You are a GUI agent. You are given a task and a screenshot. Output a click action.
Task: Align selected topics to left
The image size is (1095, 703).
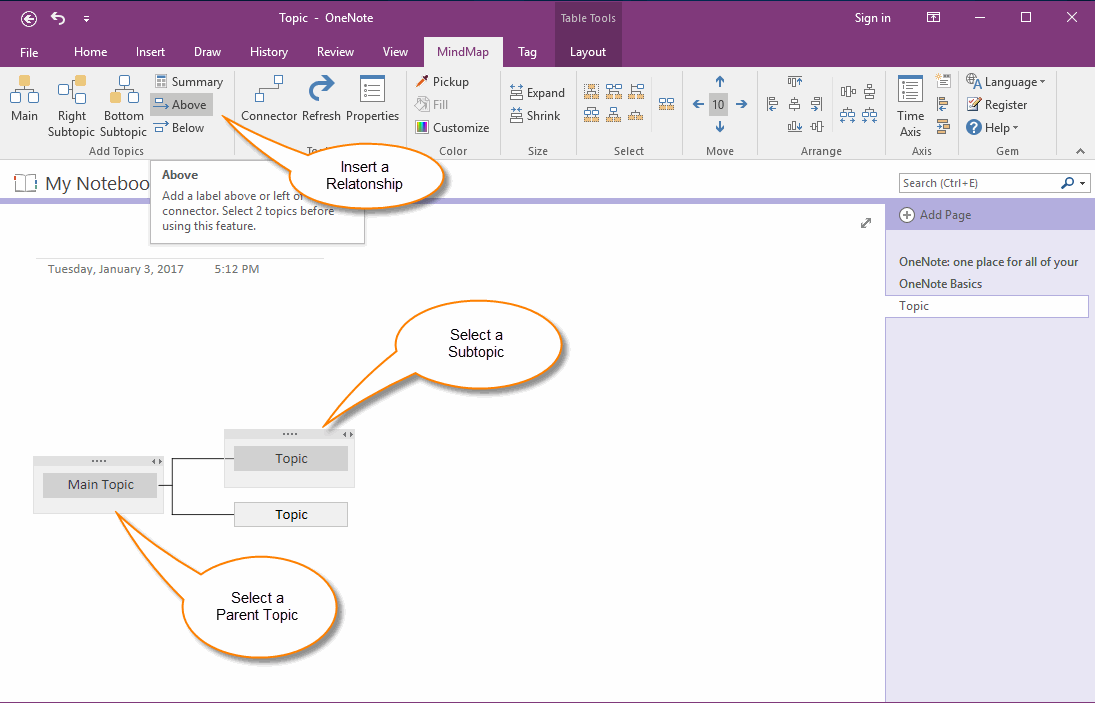[772, 105]
